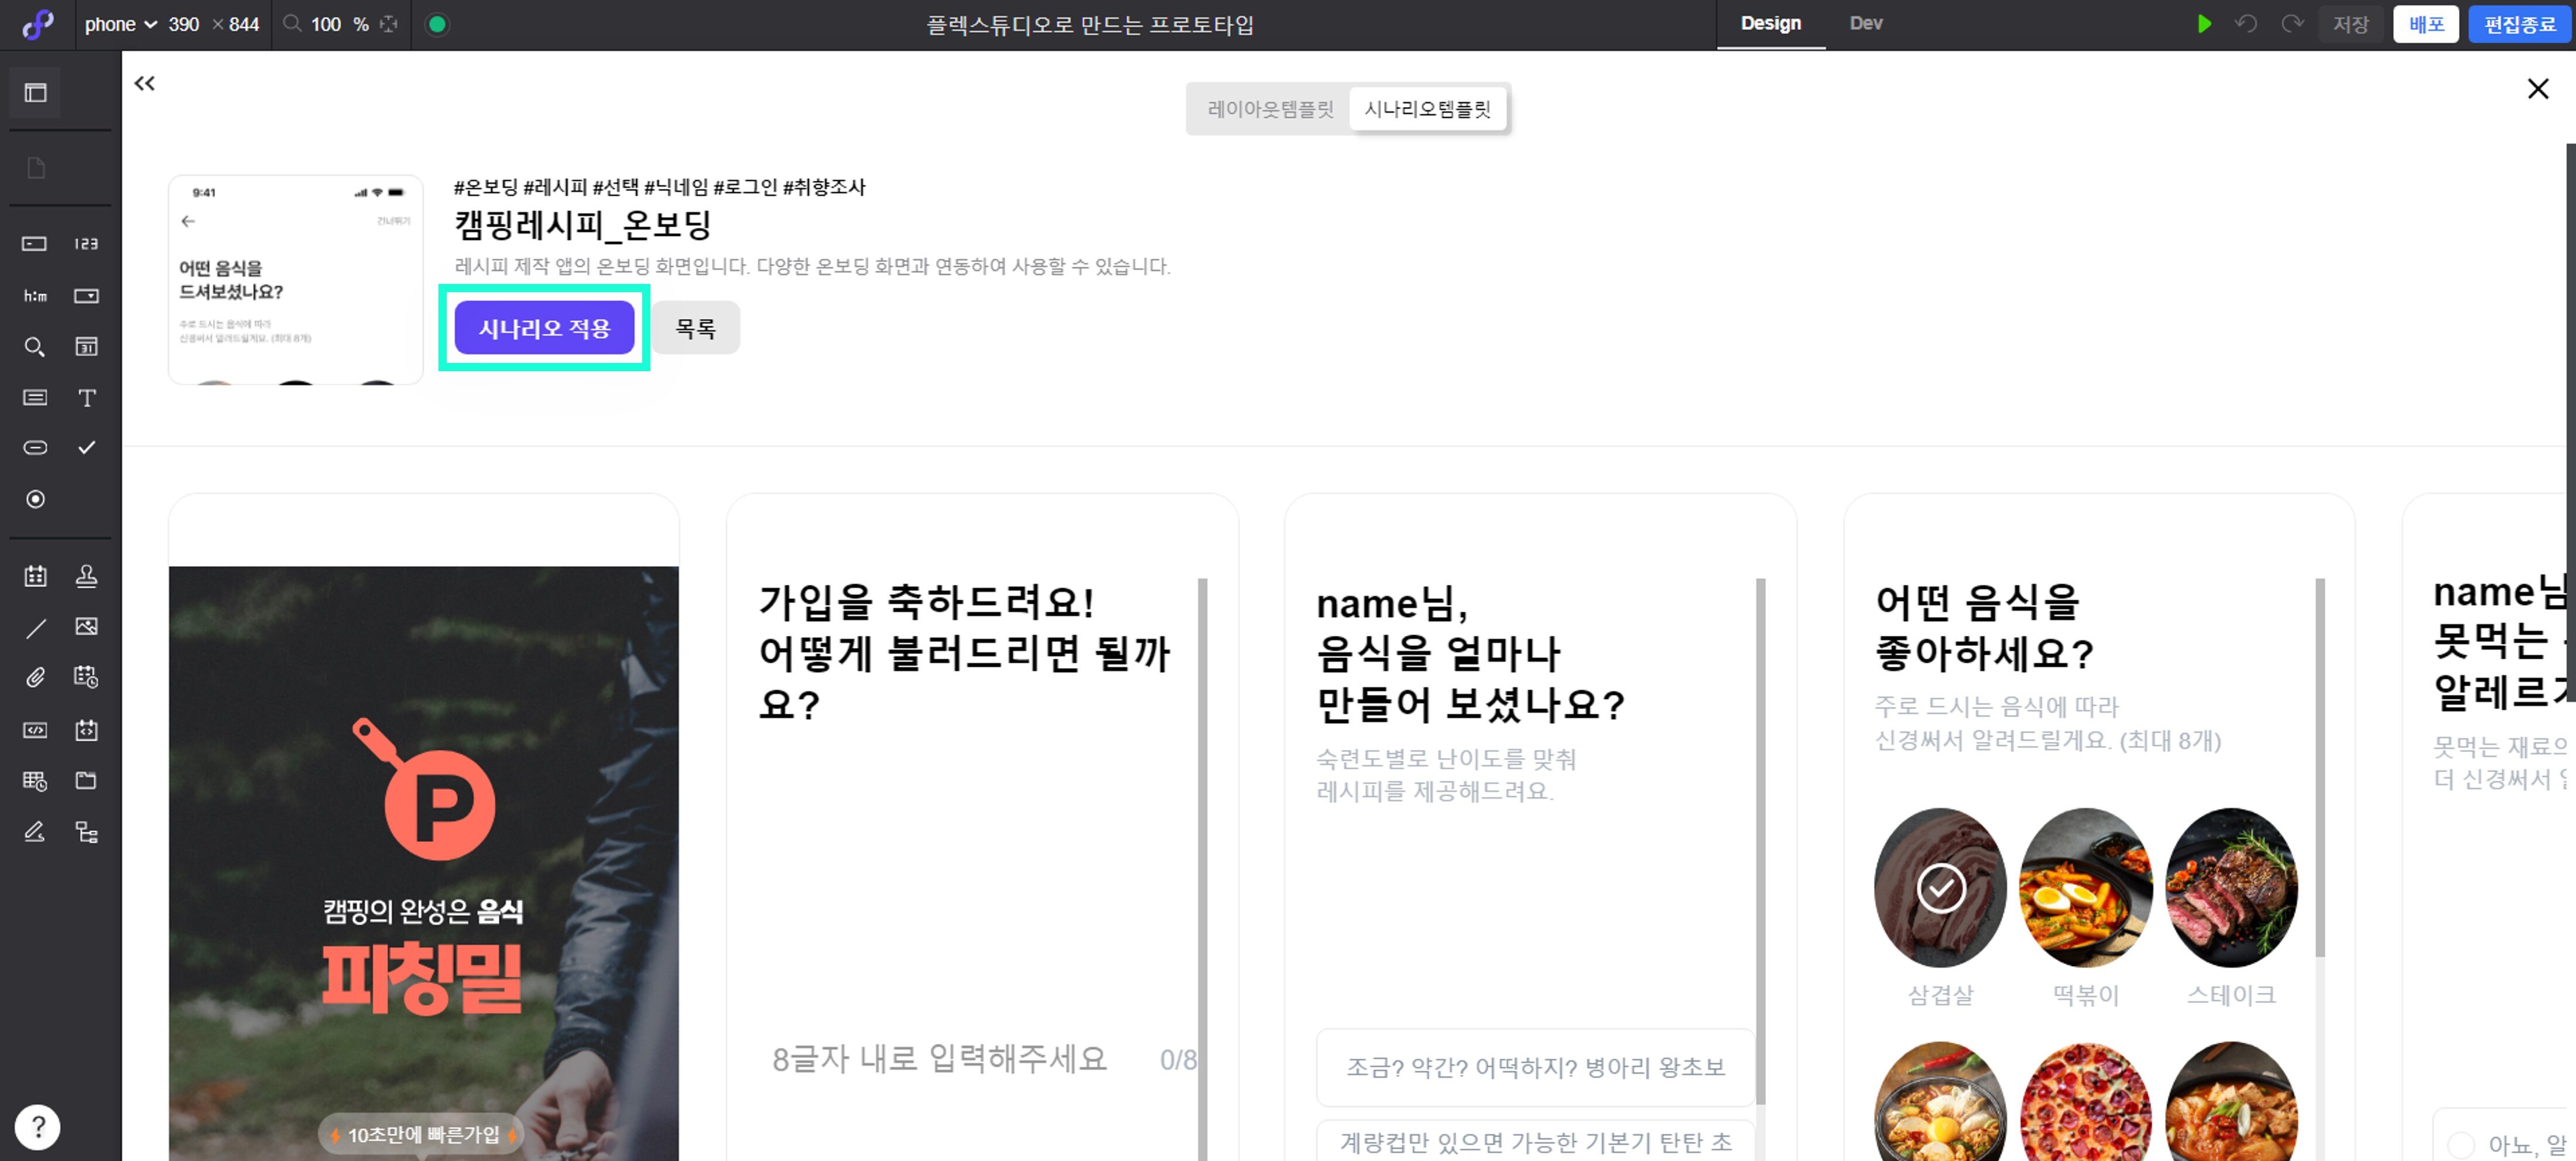Click the 저장 save button
Screen dimensions: 2576x1161
(x=2351, y=24)
